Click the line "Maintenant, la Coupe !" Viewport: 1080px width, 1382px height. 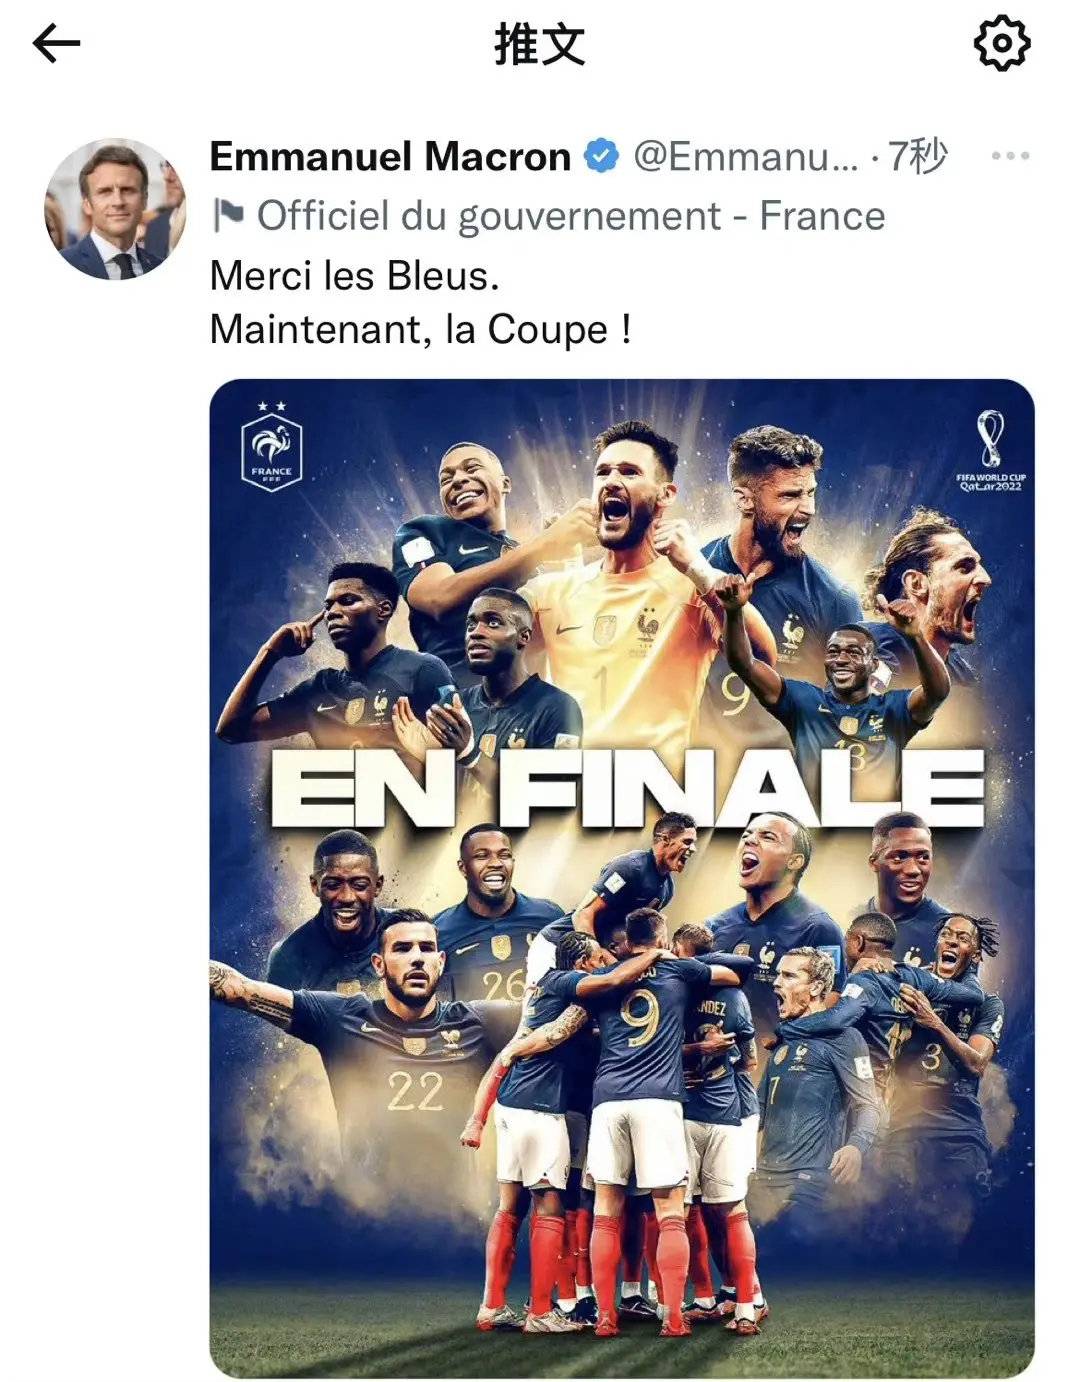[420, 329]
